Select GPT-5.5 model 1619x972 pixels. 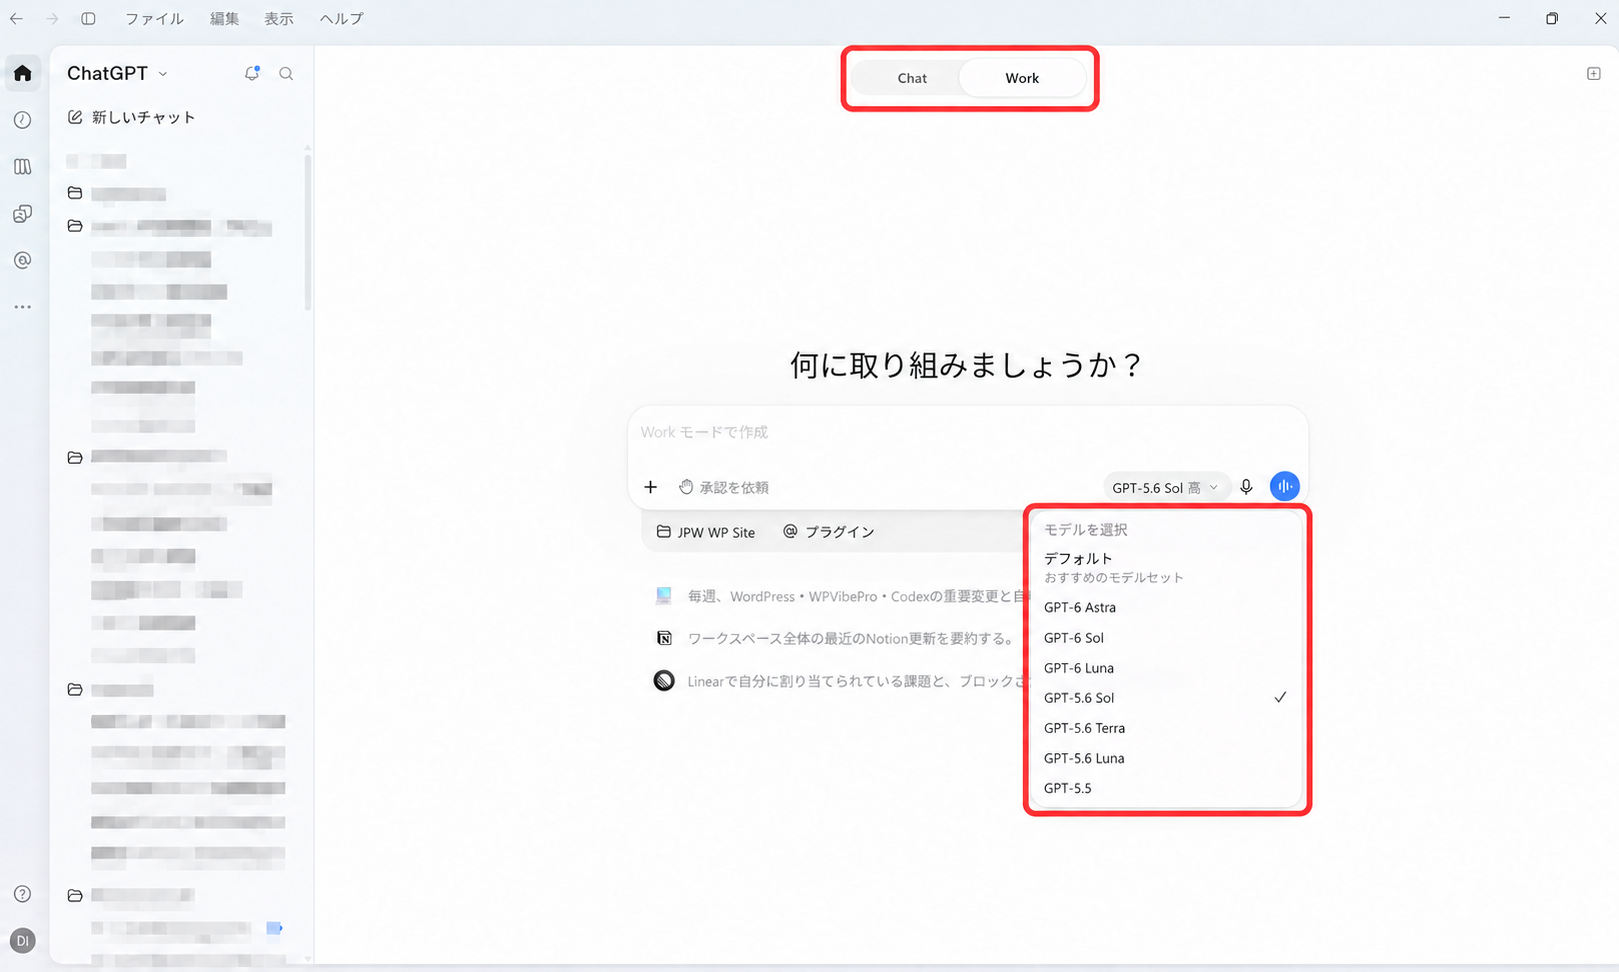(1166, 787)
